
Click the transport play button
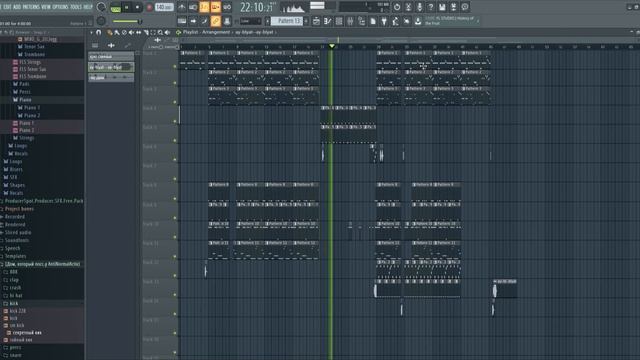point(127,7)
